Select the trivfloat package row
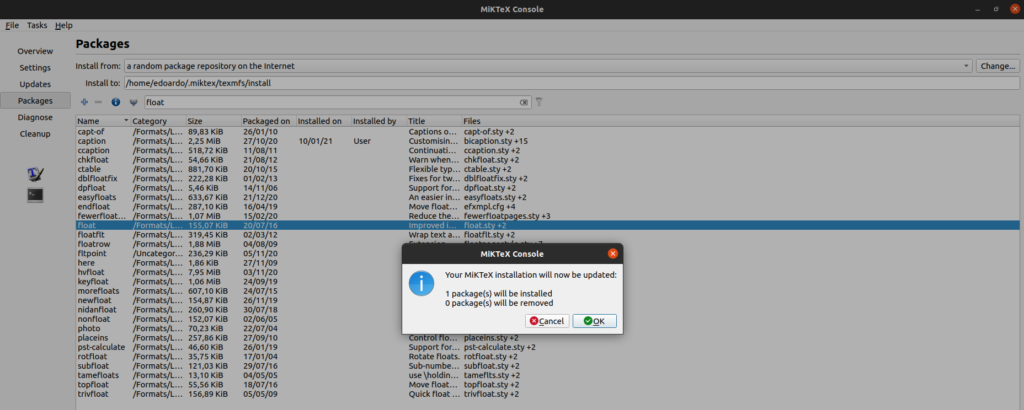This screenshot has width=1024, height=410. pyautogui.click(x=548, y=394)
